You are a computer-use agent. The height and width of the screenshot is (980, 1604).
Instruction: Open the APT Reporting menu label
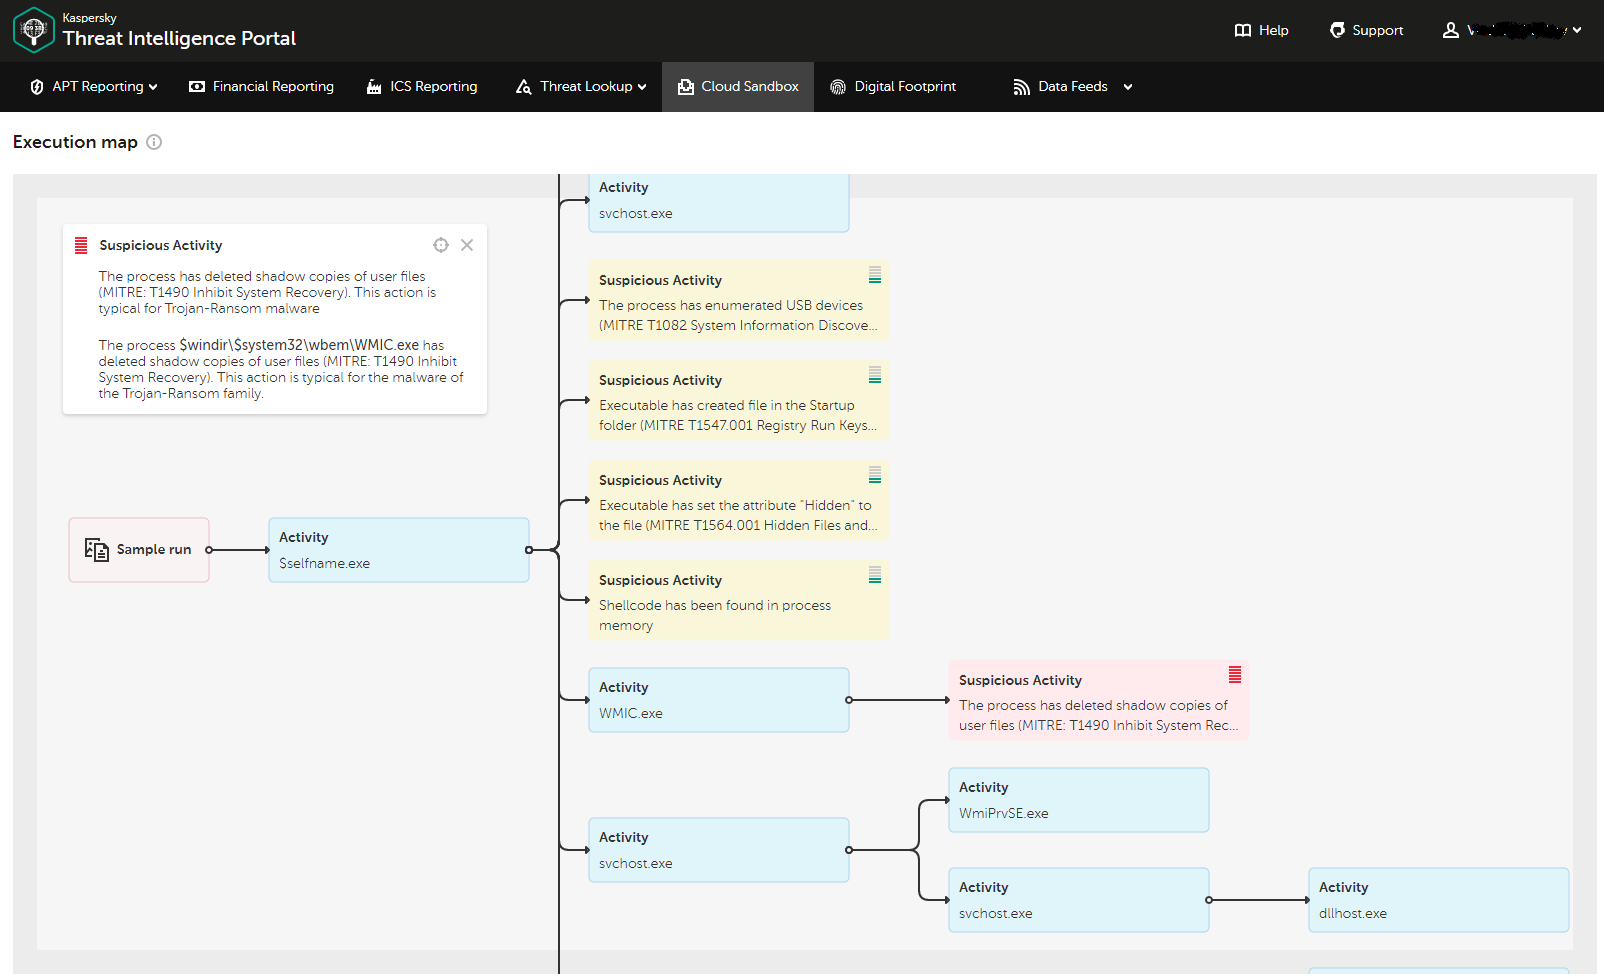pyautogui.click(x=98, y=87)
